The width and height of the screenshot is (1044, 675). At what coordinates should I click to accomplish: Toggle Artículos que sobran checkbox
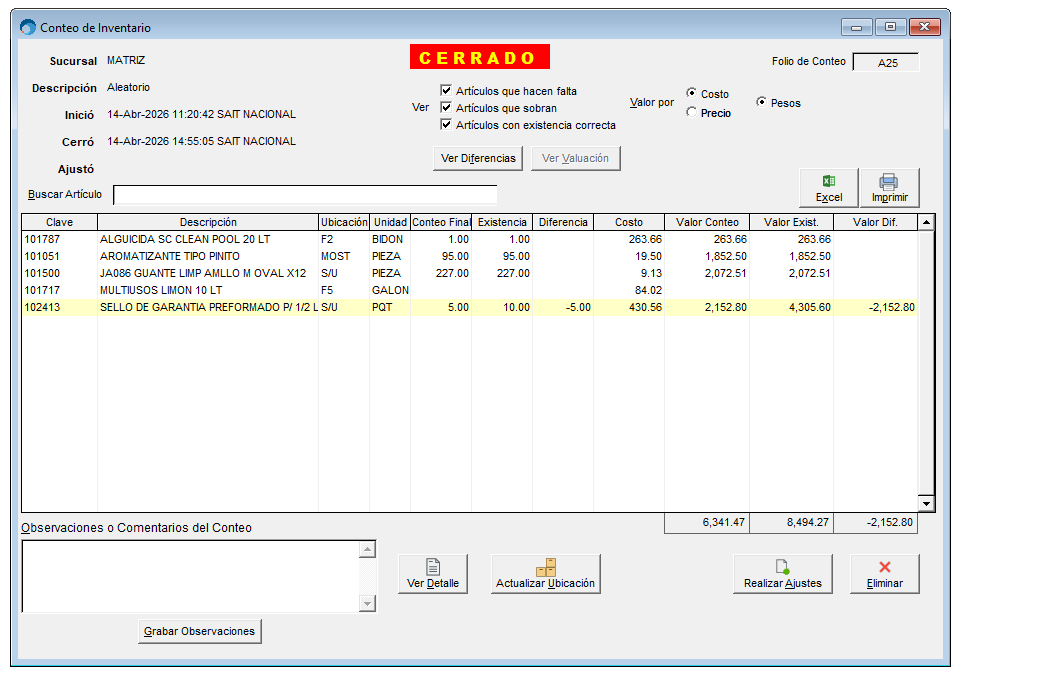point(446,108)
